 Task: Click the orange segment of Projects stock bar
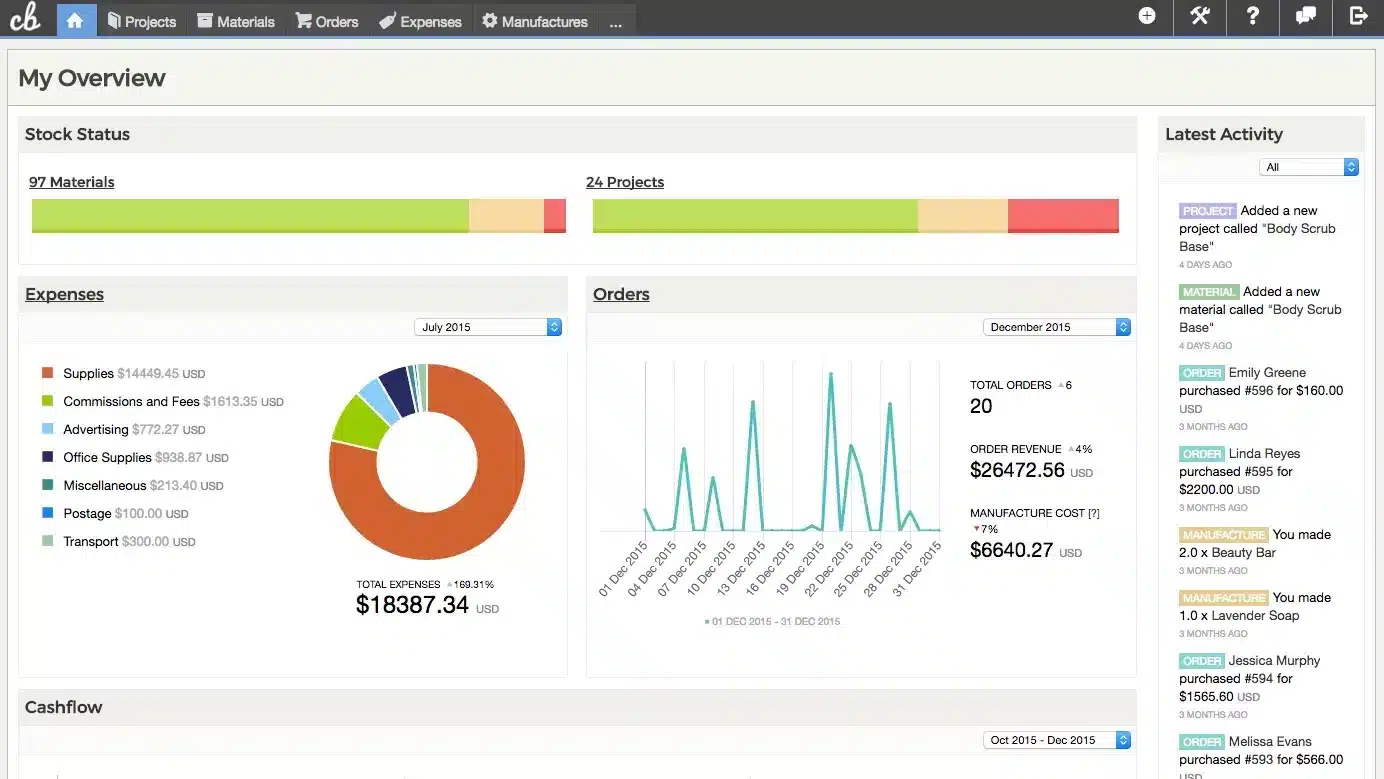[963, 216]
